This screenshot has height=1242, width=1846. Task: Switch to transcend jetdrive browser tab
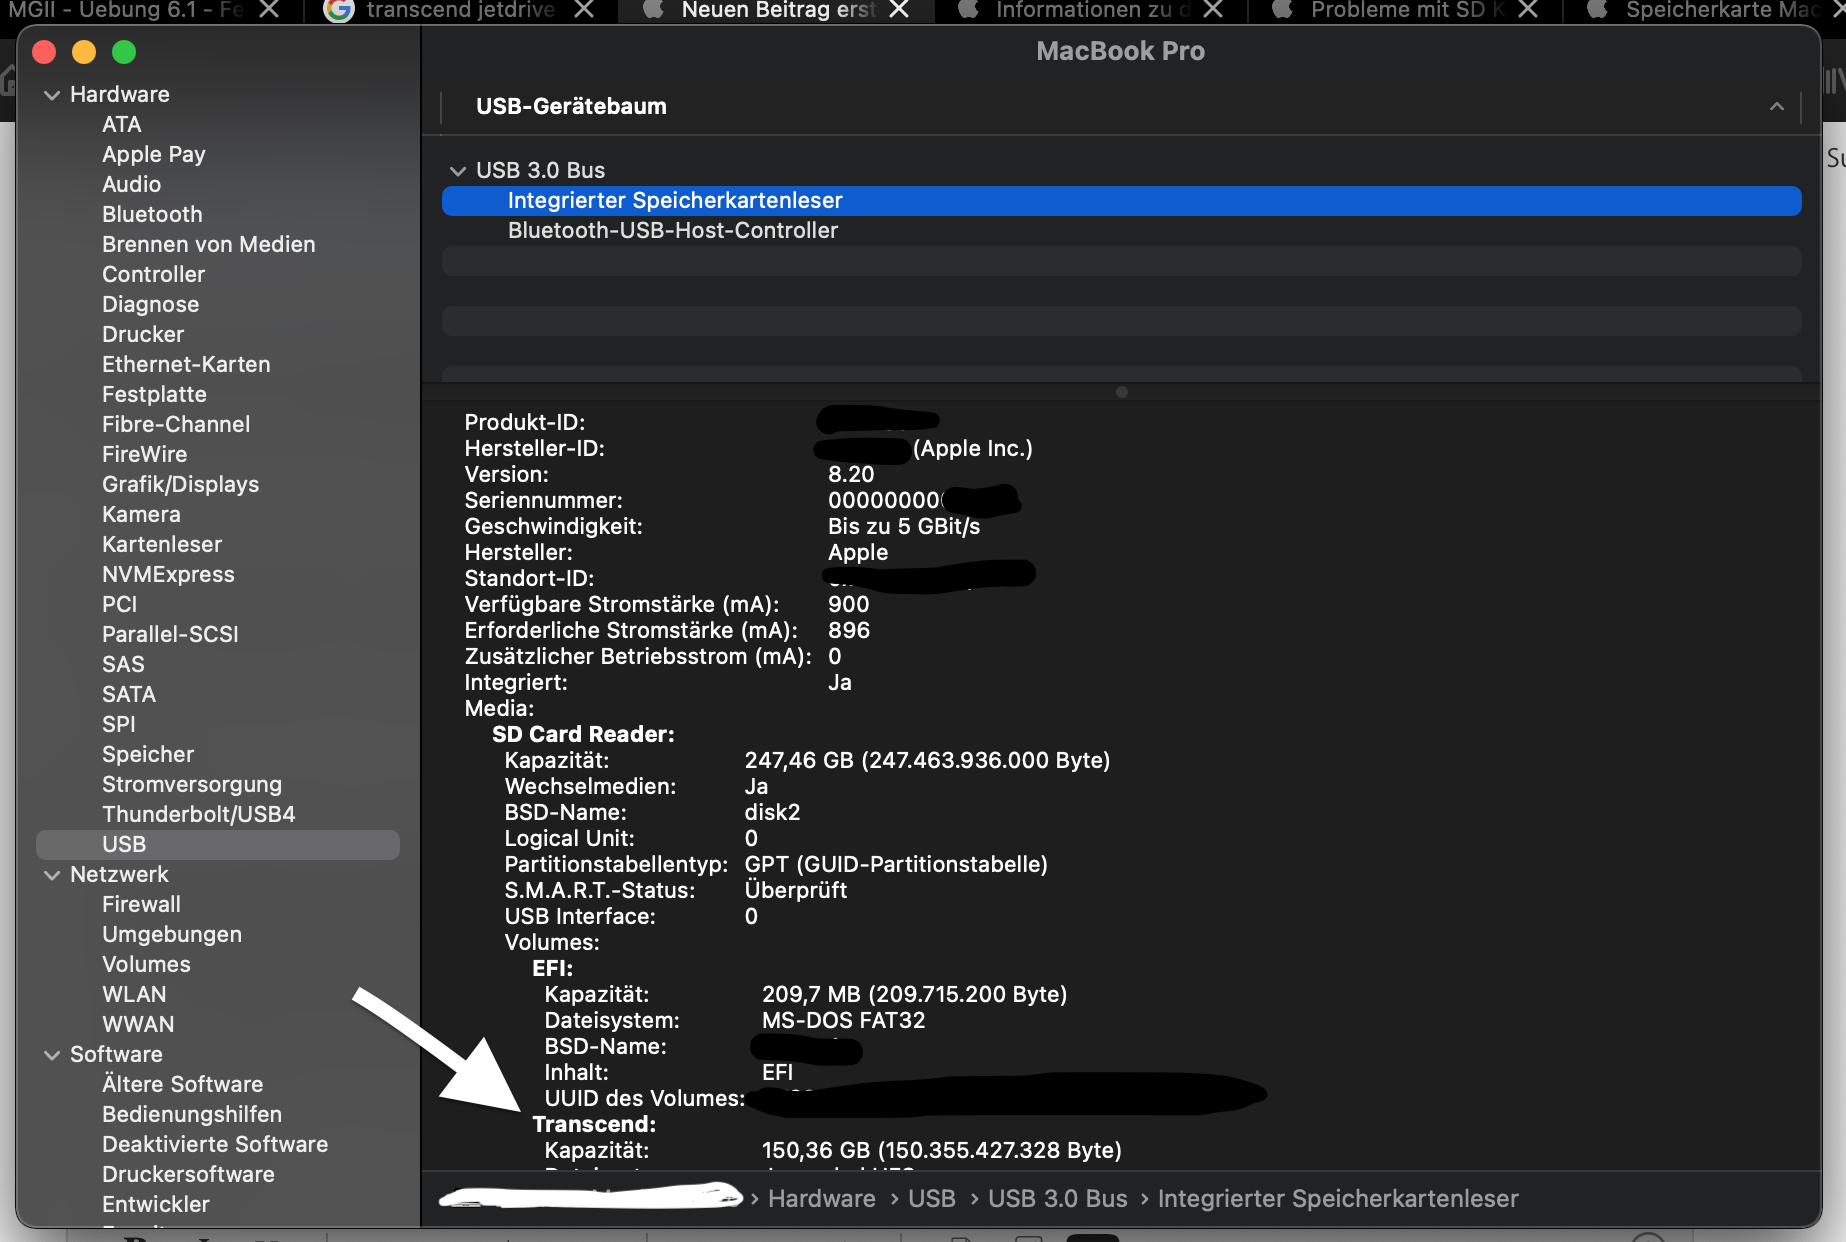[x=460, y=11]
